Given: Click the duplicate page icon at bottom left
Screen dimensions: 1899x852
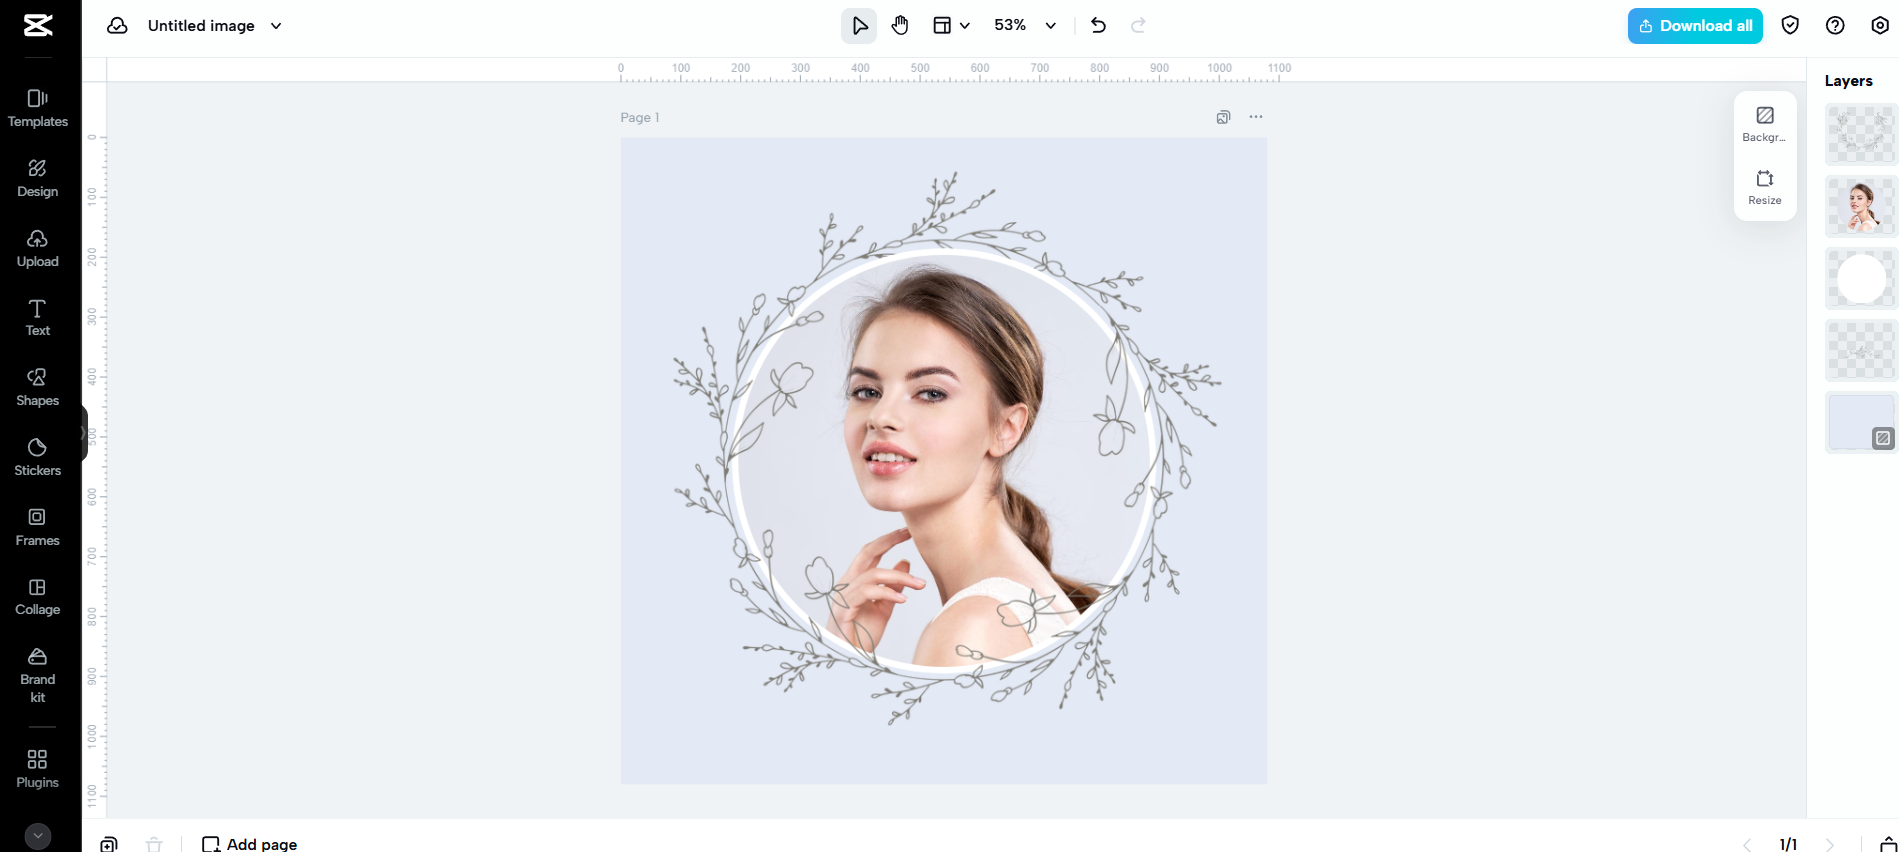Looking at the screenshot, I should click(109, 844).
